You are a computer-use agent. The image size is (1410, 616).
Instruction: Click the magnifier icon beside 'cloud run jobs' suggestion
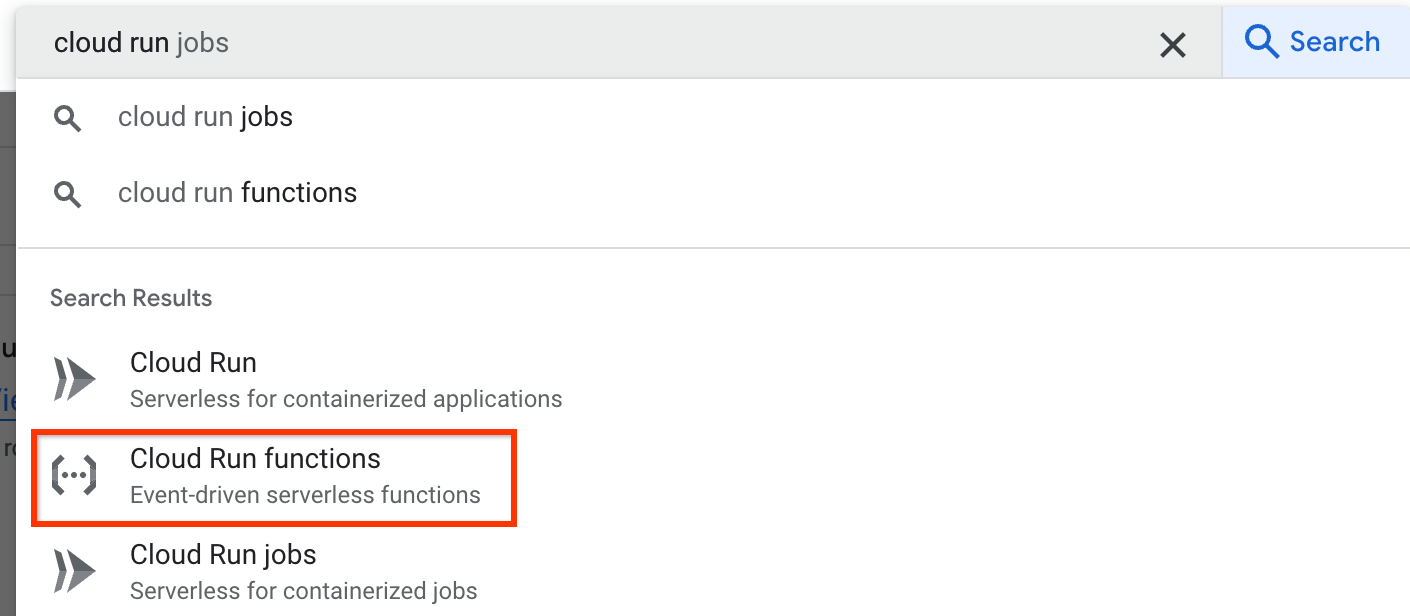67,118
